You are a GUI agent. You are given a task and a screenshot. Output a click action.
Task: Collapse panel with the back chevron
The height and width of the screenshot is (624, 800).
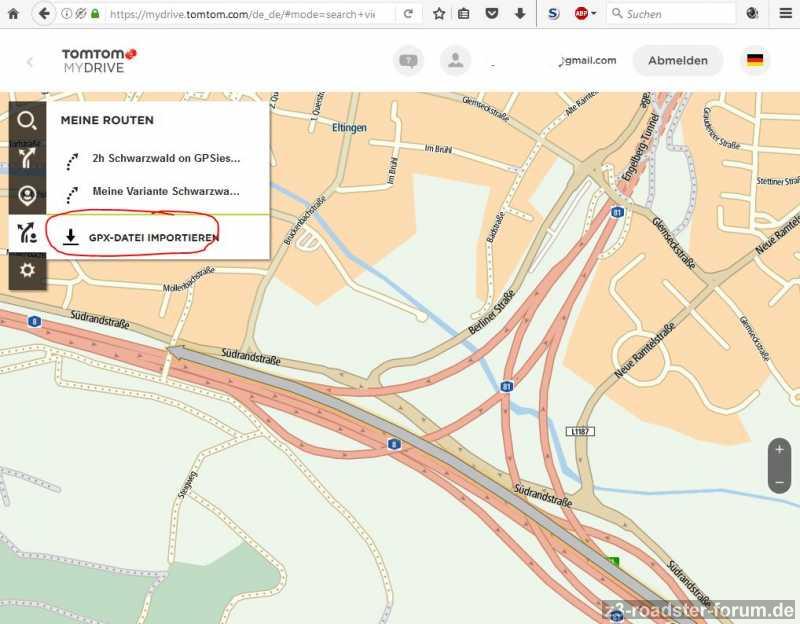point(30,62)
